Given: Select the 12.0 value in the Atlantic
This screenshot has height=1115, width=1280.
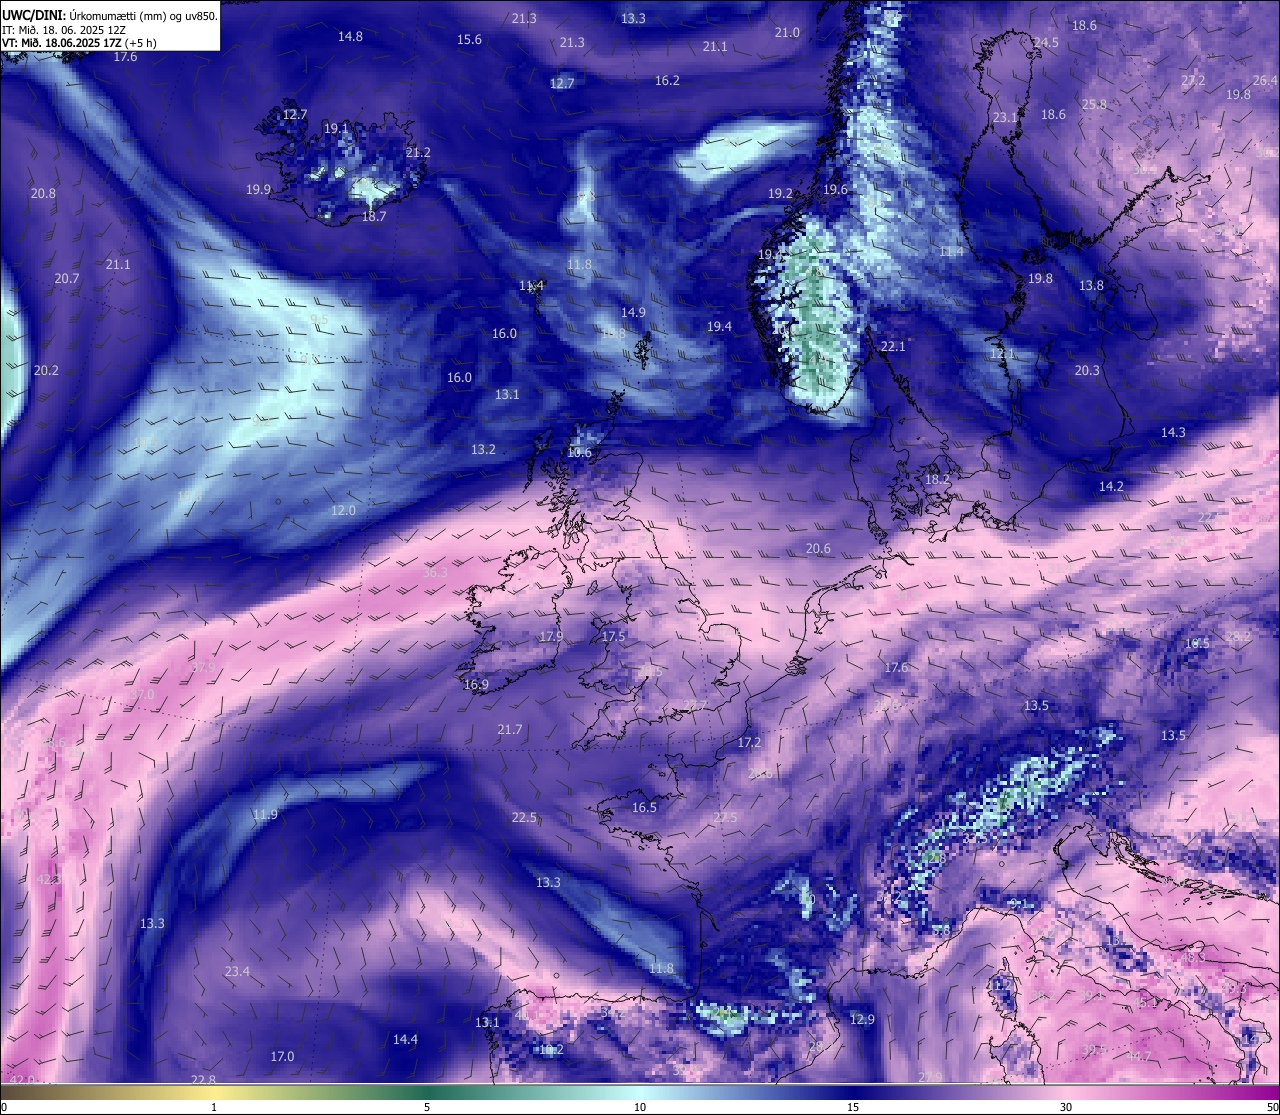Looking at the screenshot, I should click(x=343, y=510).
